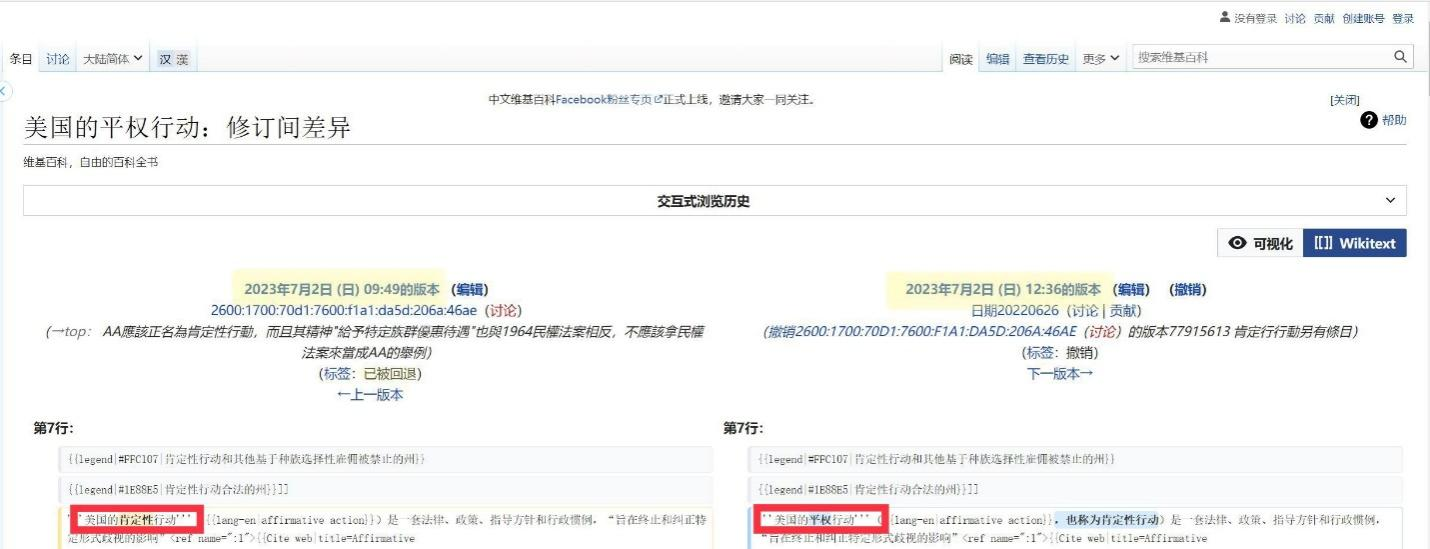Click 帮助 help link text

[x=1394, y=120]
